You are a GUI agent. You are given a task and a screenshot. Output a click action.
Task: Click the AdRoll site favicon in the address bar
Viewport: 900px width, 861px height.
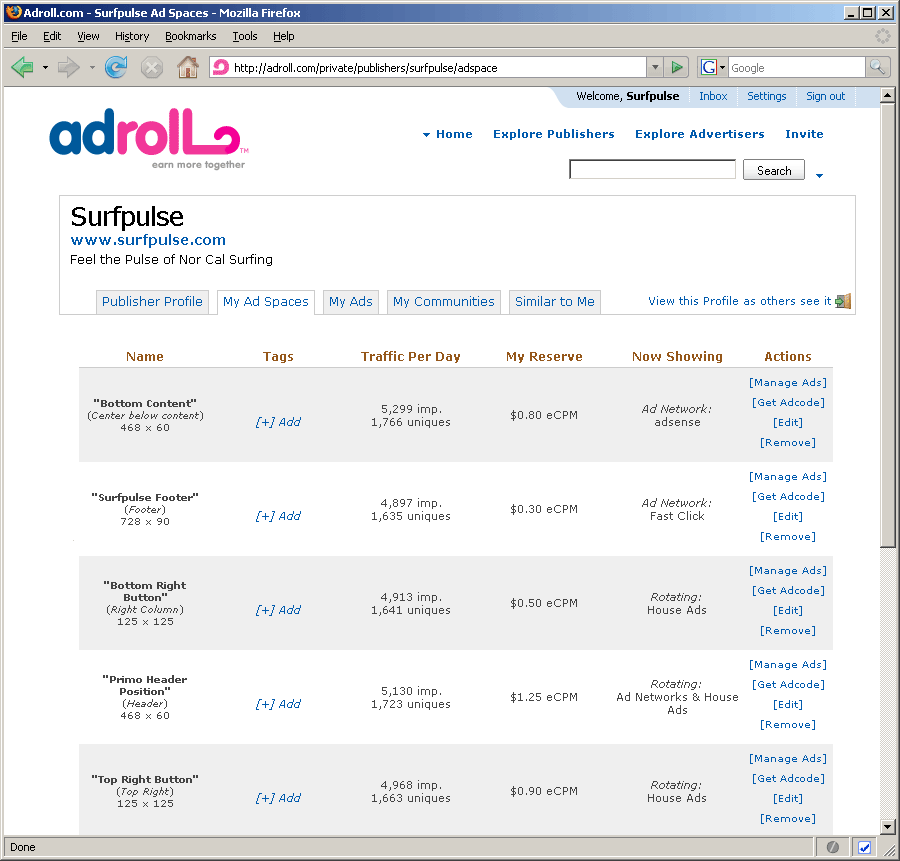point(220,68)
